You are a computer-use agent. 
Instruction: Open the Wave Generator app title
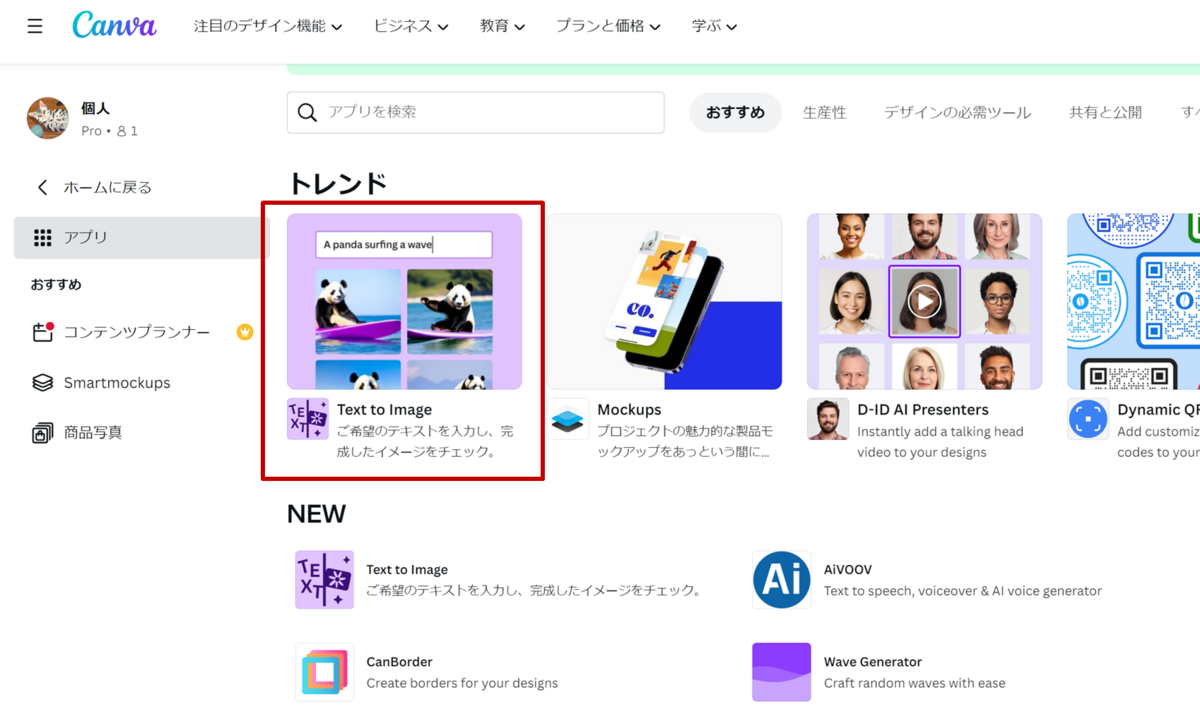[x=873, y=662]
